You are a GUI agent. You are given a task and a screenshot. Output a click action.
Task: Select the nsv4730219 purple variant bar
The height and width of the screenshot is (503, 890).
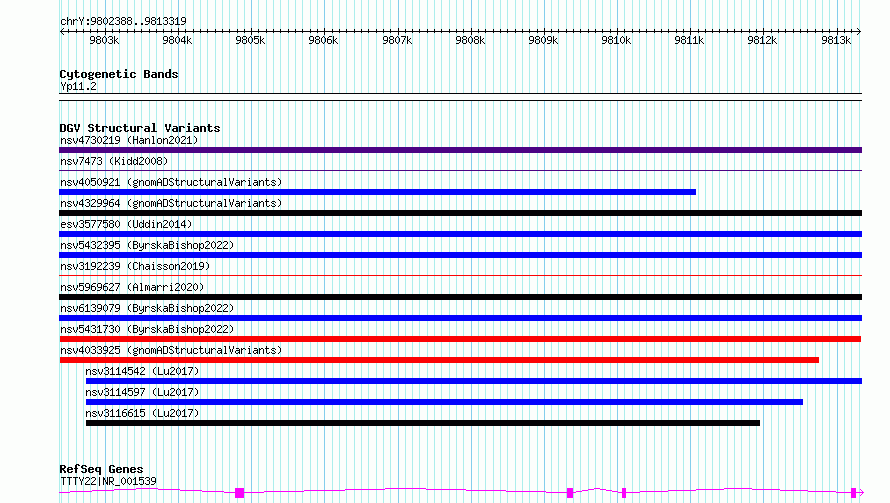460,150
